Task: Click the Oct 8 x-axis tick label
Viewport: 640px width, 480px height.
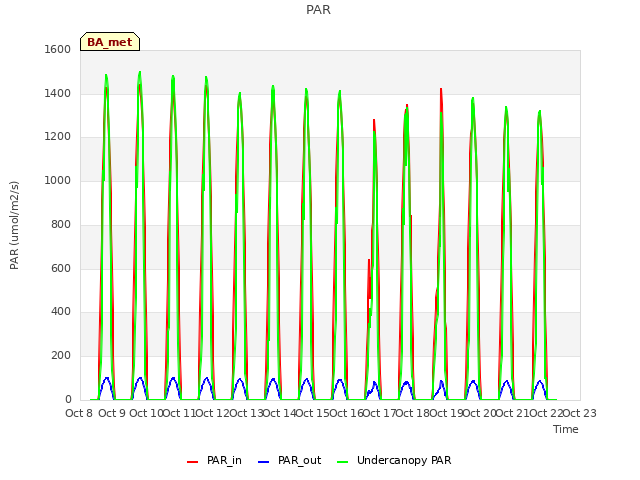Action: tap(79, 413)
